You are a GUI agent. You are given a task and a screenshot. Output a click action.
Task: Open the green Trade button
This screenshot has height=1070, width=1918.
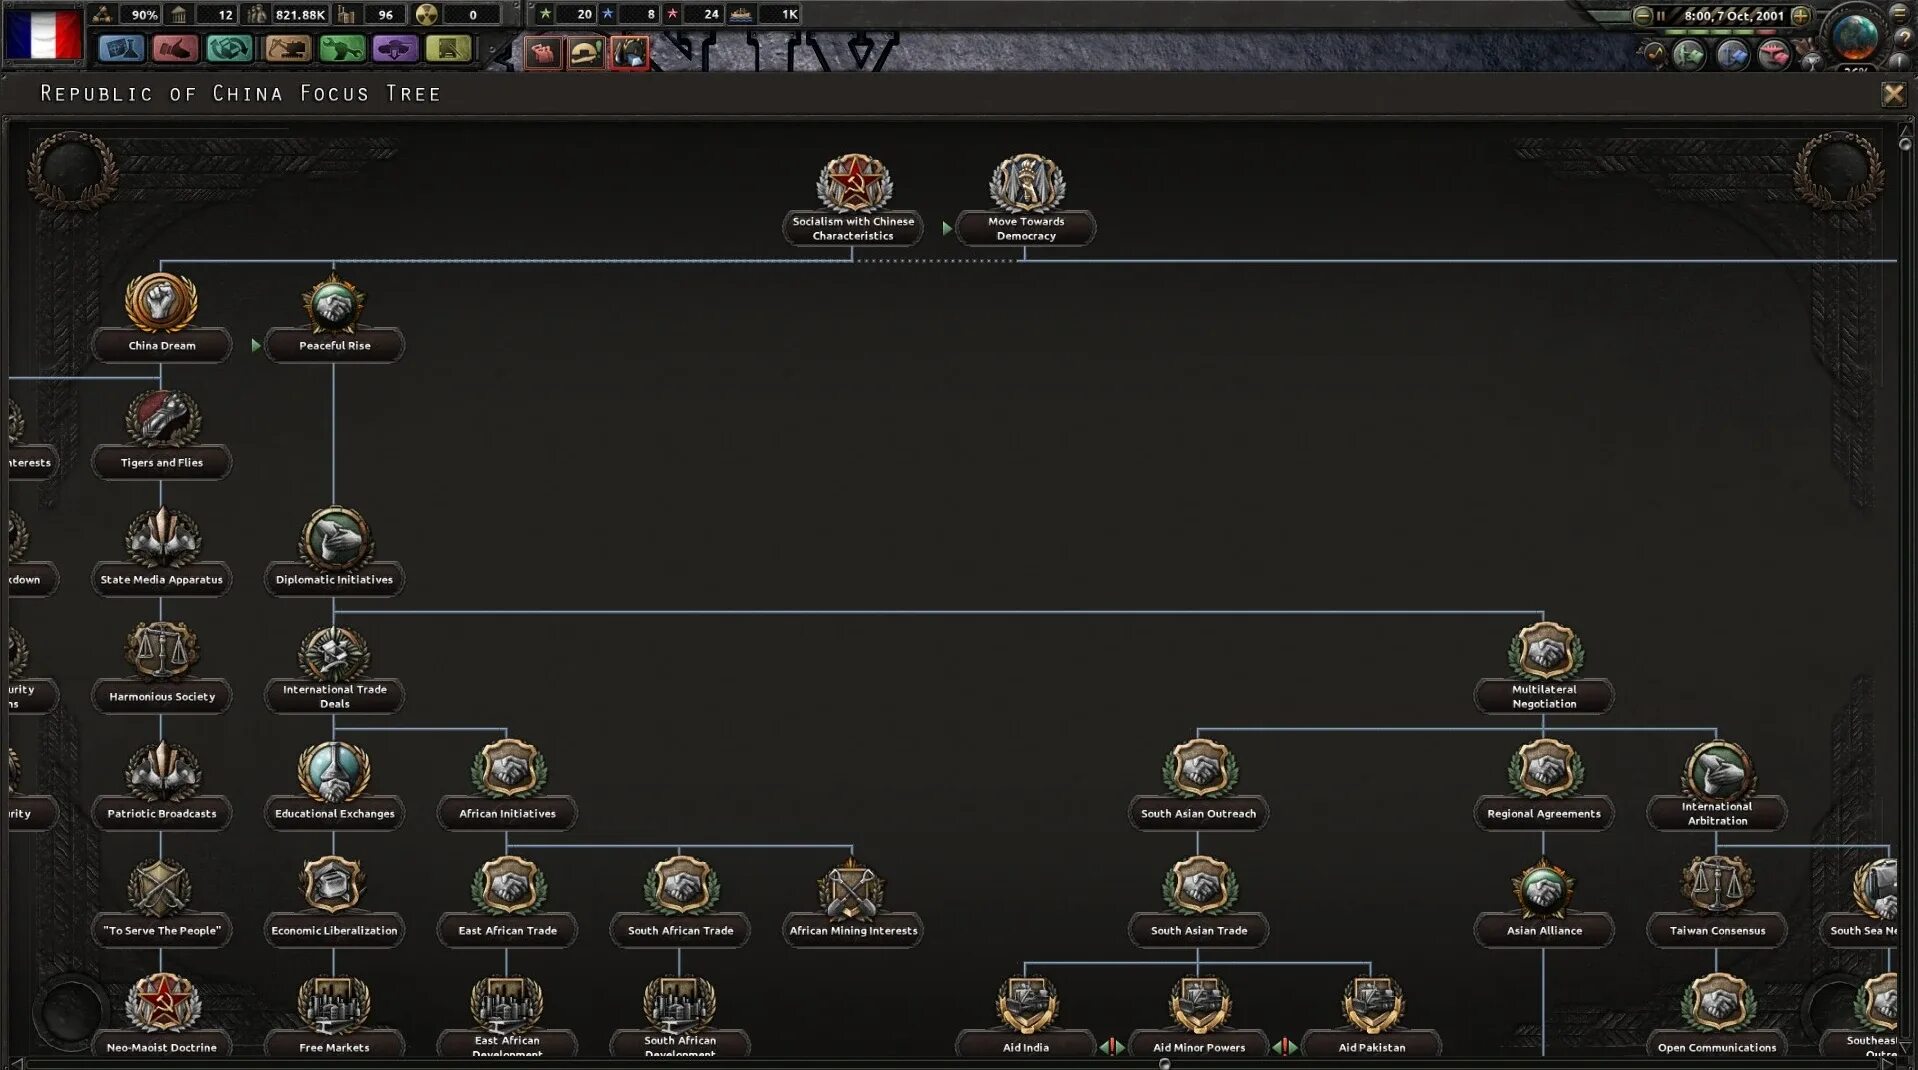(229, 48)
